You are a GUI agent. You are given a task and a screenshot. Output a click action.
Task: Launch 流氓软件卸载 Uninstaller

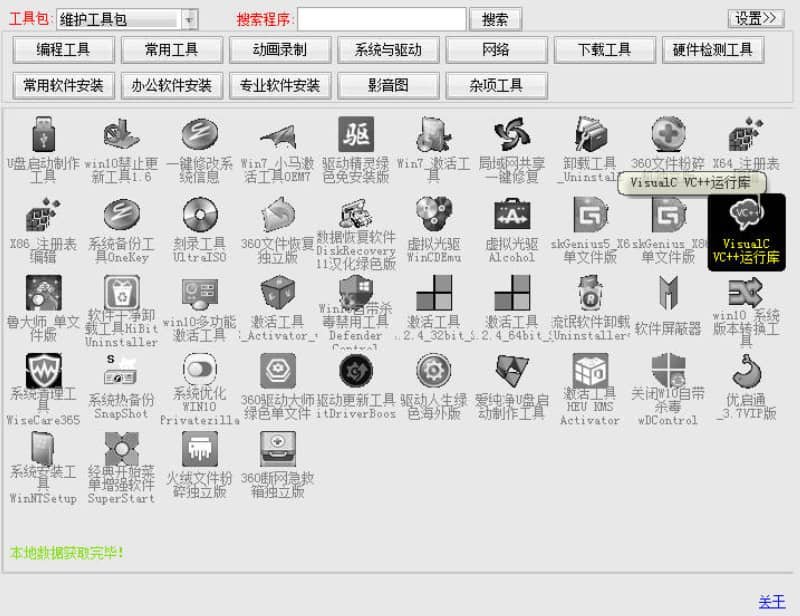coord(590,308)
